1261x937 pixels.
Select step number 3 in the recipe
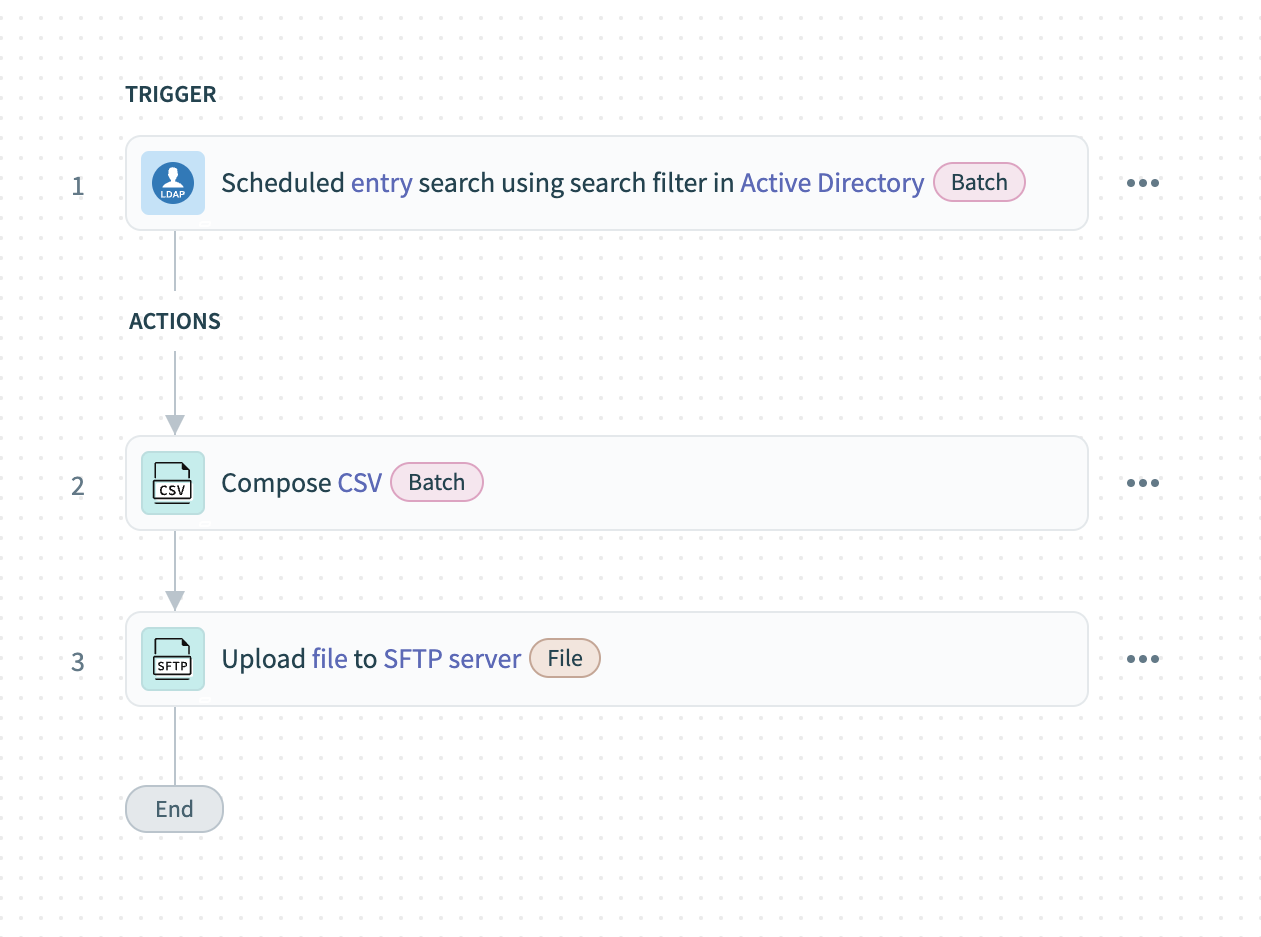tap(77, 662)
